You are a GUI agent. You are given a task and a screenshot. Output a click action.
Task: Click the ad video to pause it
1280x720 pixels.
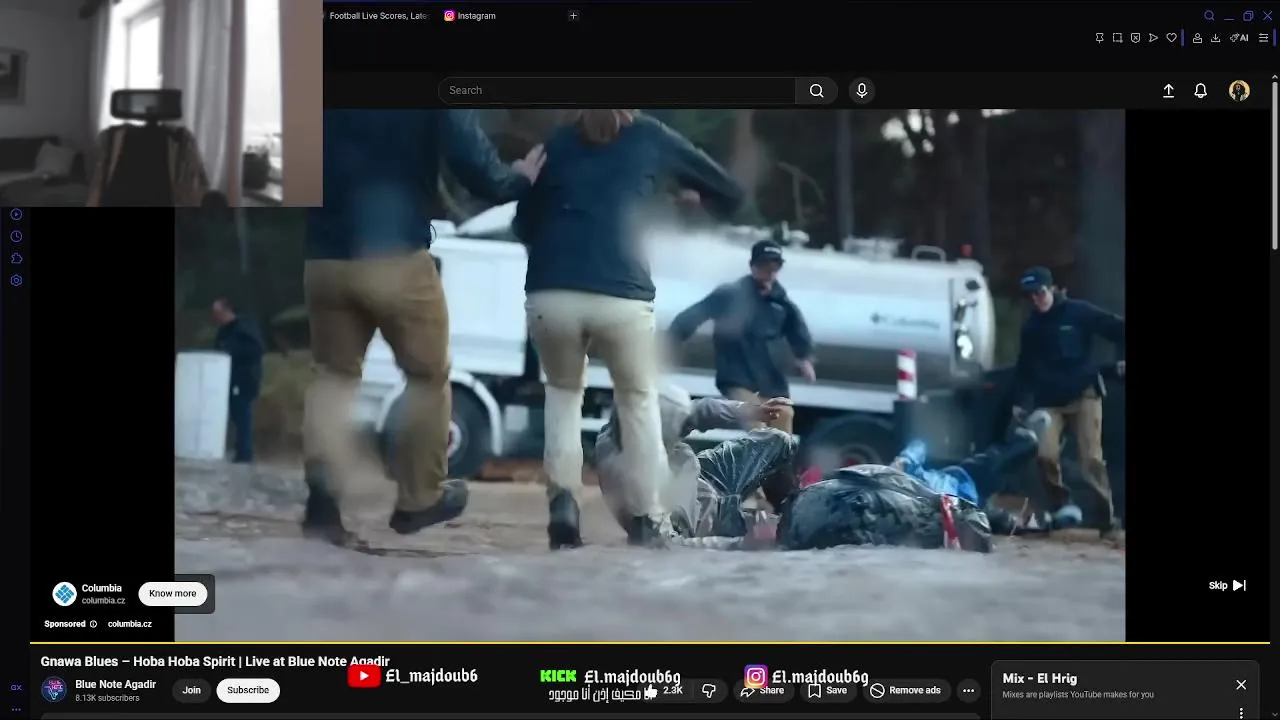650,375
